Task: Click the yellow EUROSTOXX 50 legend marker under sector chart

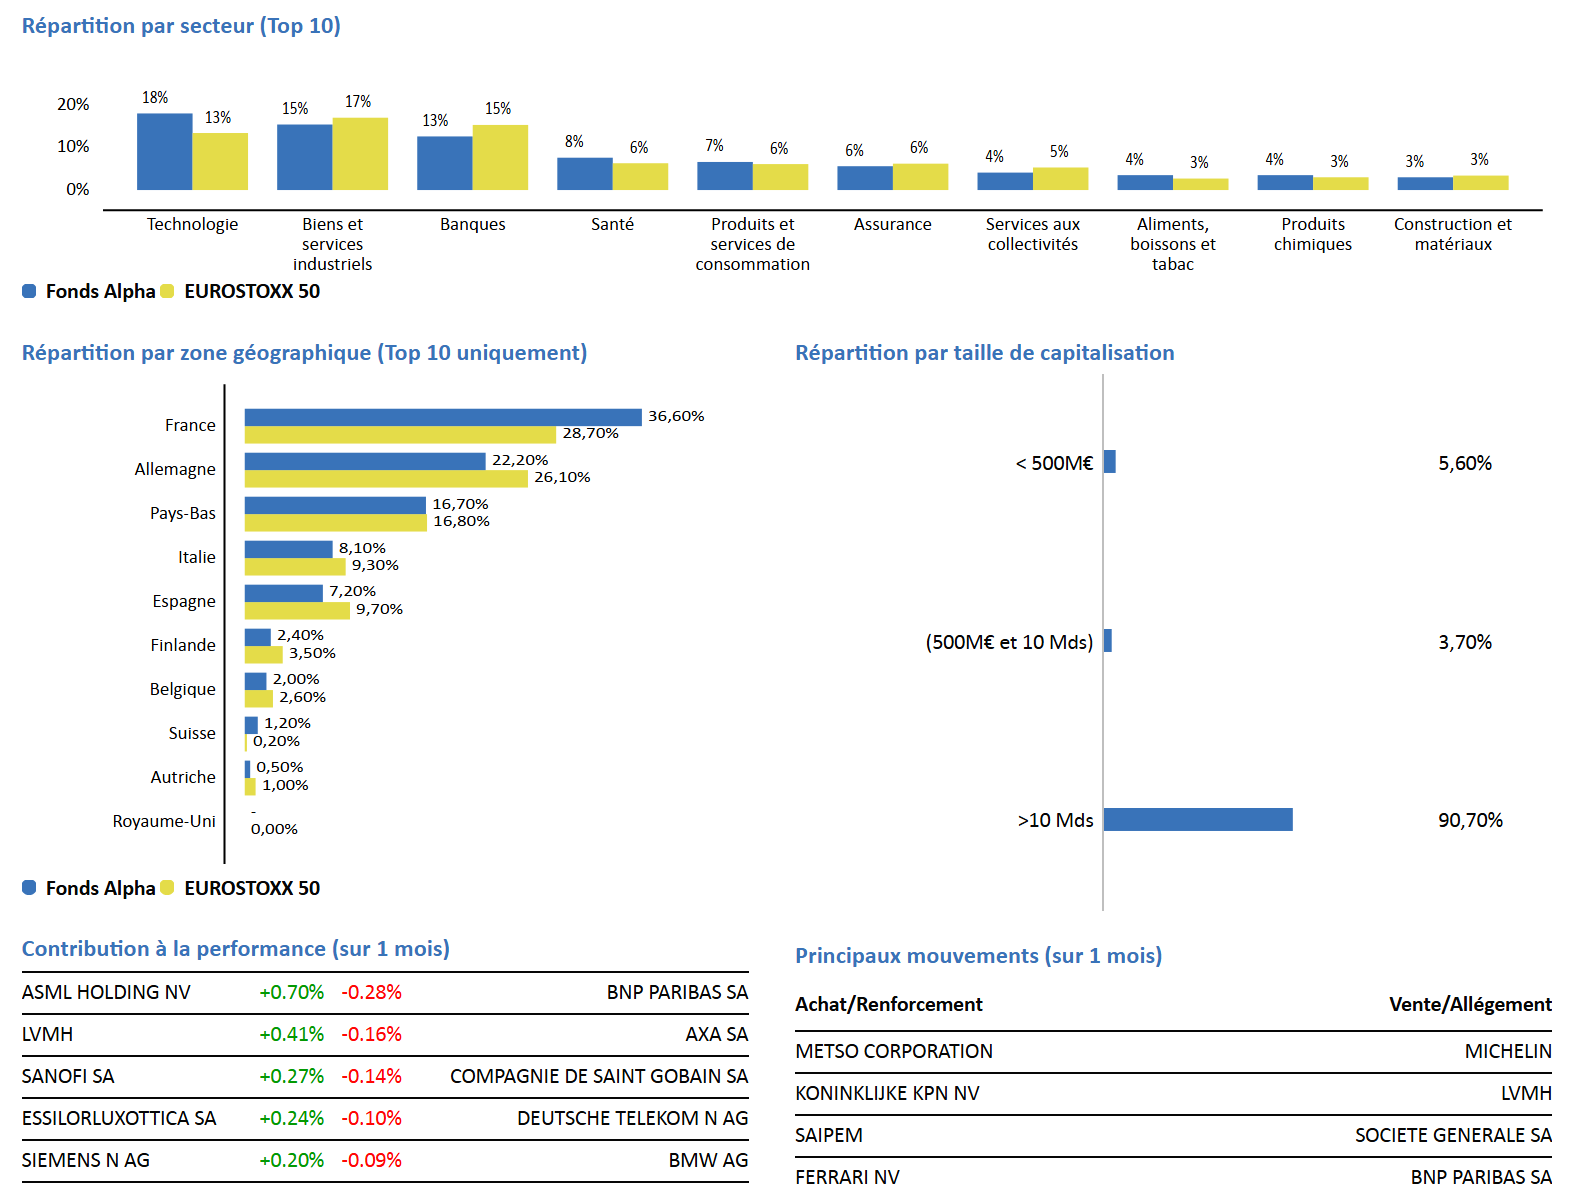Action: coord(167,291)
